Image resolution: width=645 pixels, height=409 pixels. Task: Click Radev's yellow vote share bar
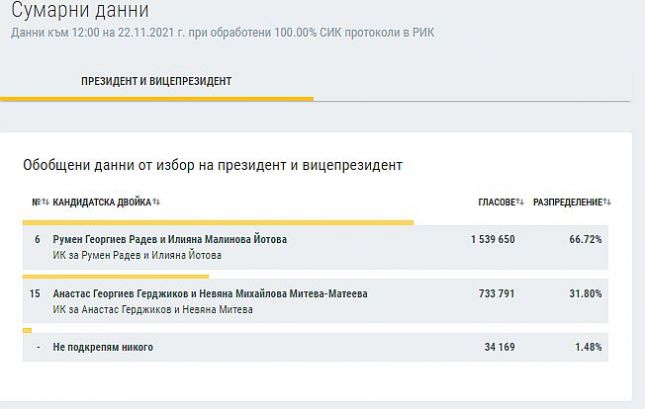click(x=218, y=223)
